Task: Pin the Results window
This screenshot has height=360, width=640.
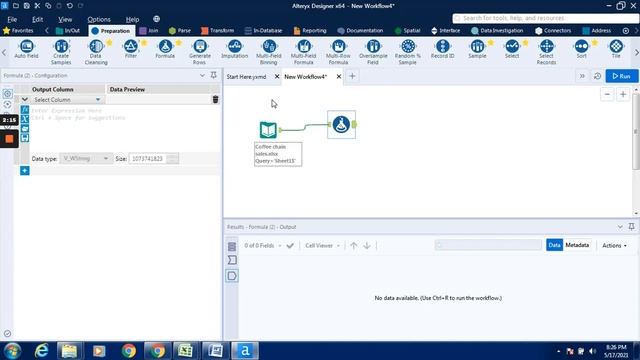Action: coord(631,227)
